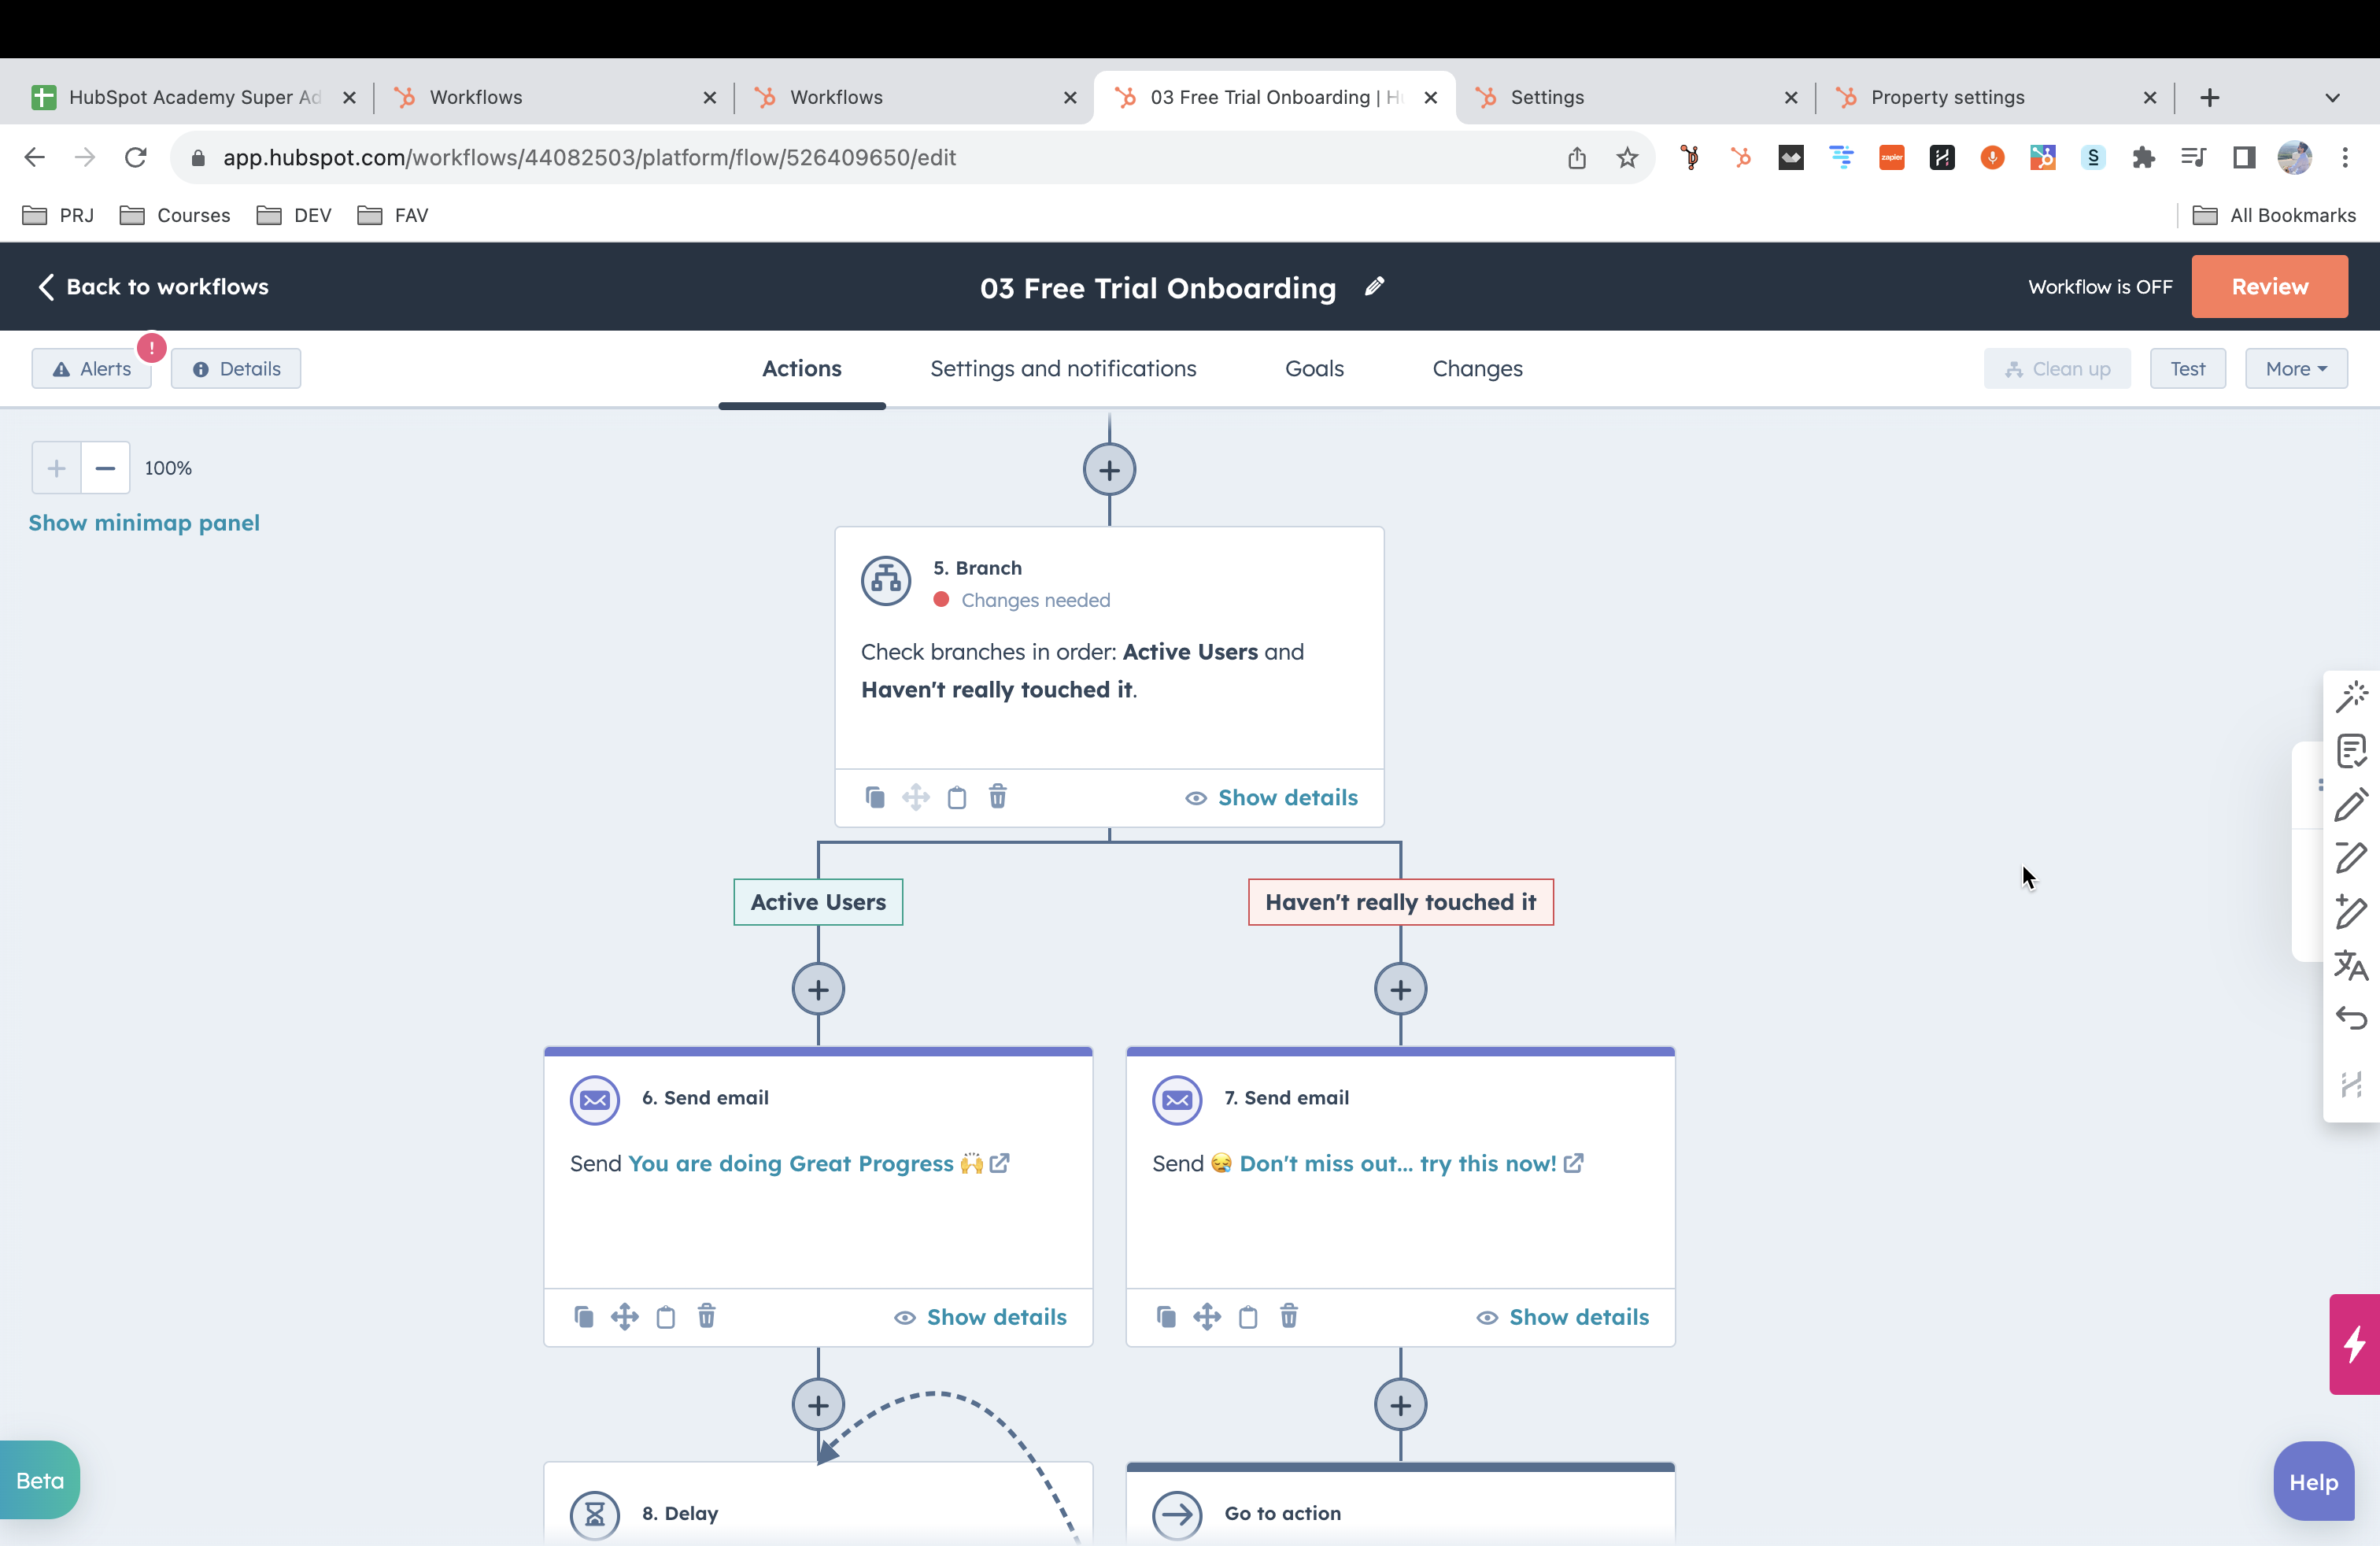Screen dimensions: 2380x1546
Task: Add action under Haven't really touched it
Action: coord(1400,990)
